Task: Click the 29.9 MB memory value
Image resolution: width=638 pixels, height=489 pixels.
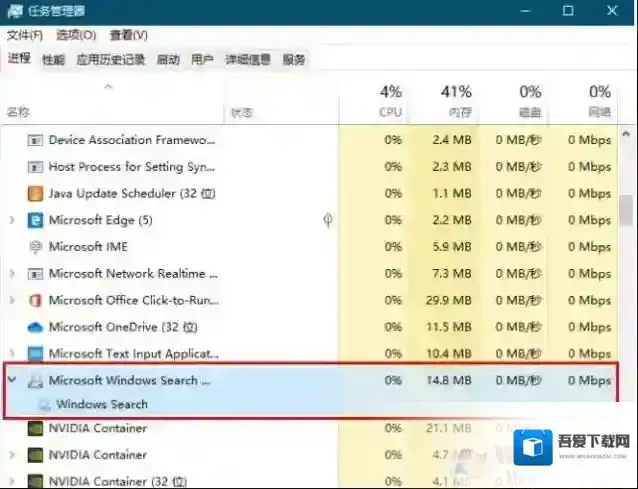Action: (448, 300)
